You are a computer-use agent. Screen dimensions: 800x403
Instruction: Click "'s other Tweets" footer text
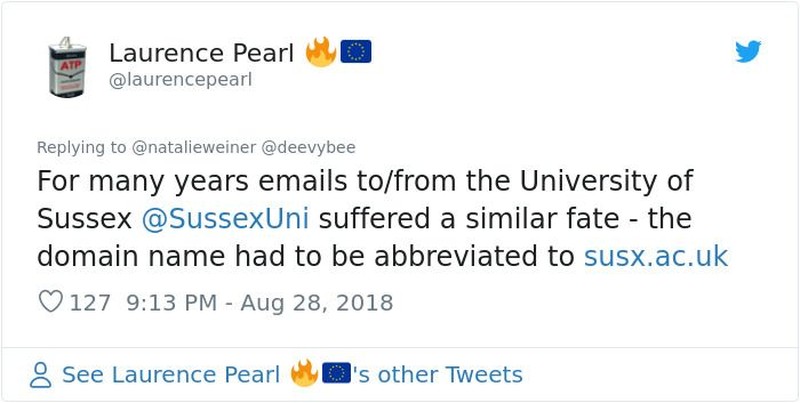coord(437,375)
